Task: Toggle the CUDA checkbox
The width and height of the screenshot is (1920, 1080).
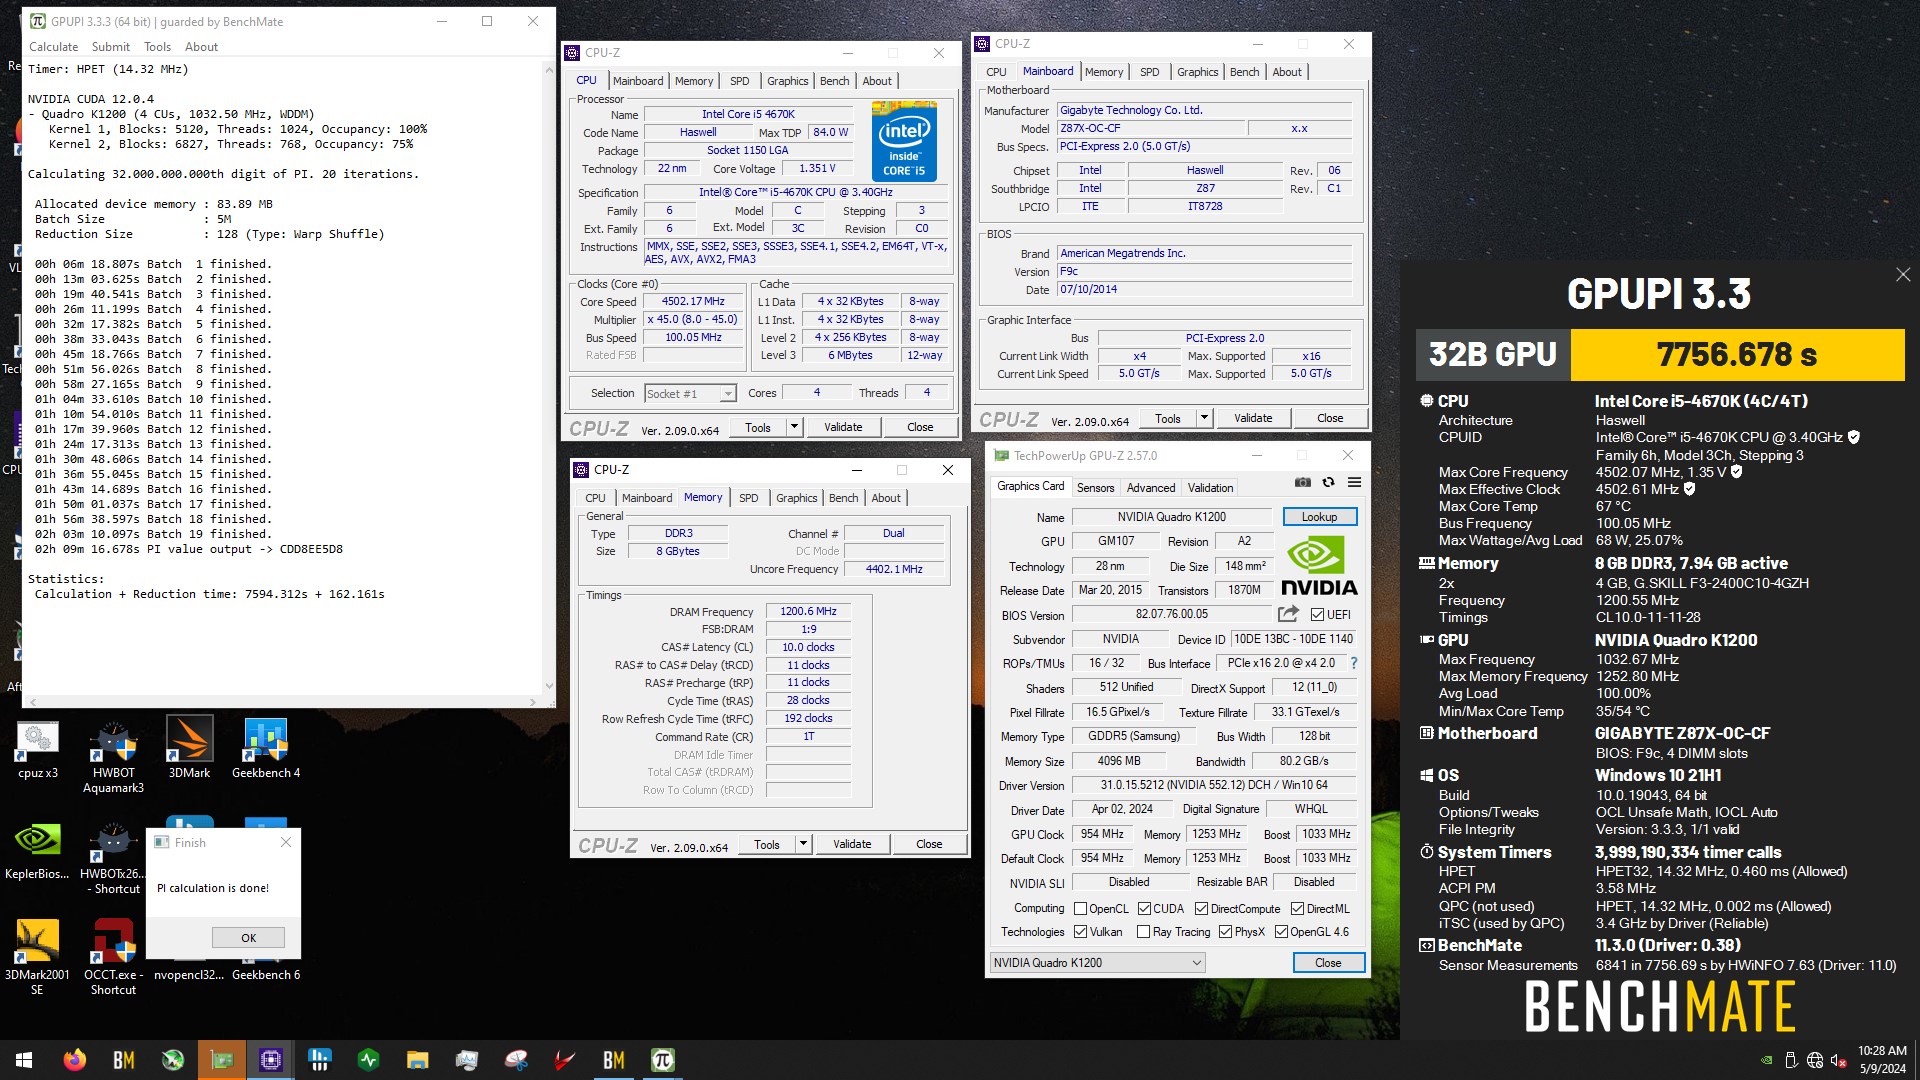Action: (1144, 909)
